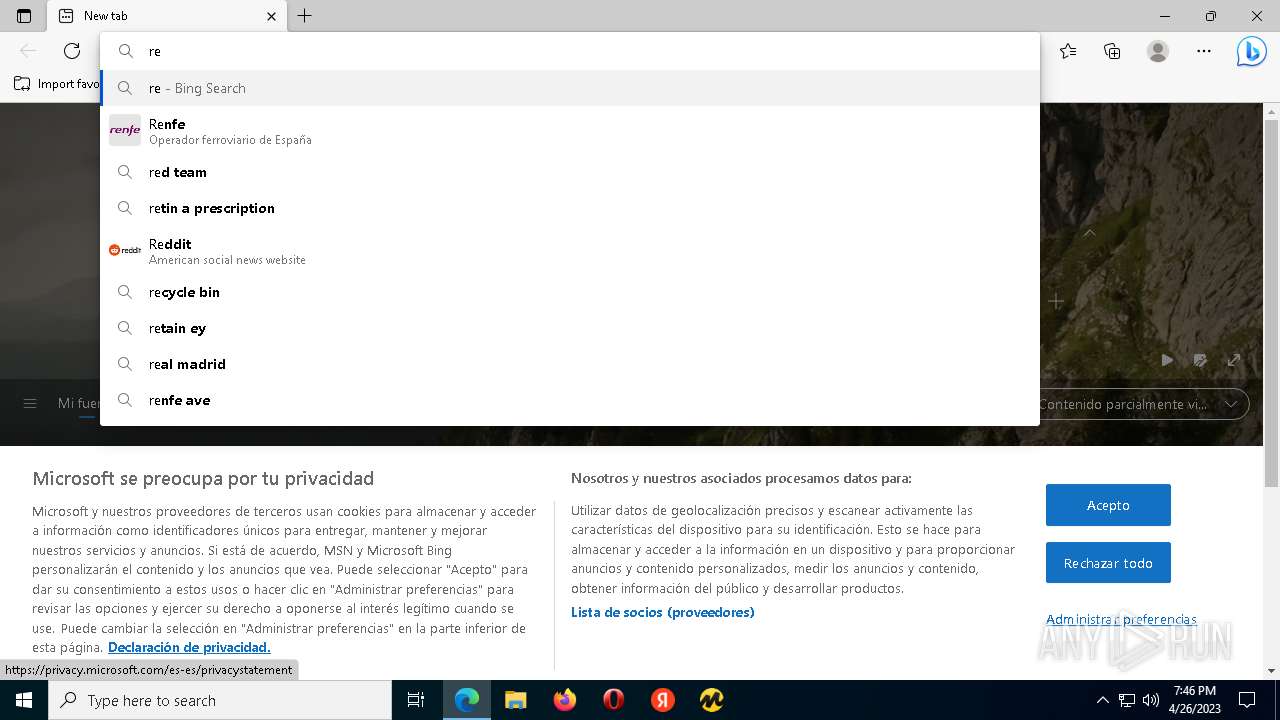
Task: Click the Rechazar todo button
Action: click(1108, 563)
